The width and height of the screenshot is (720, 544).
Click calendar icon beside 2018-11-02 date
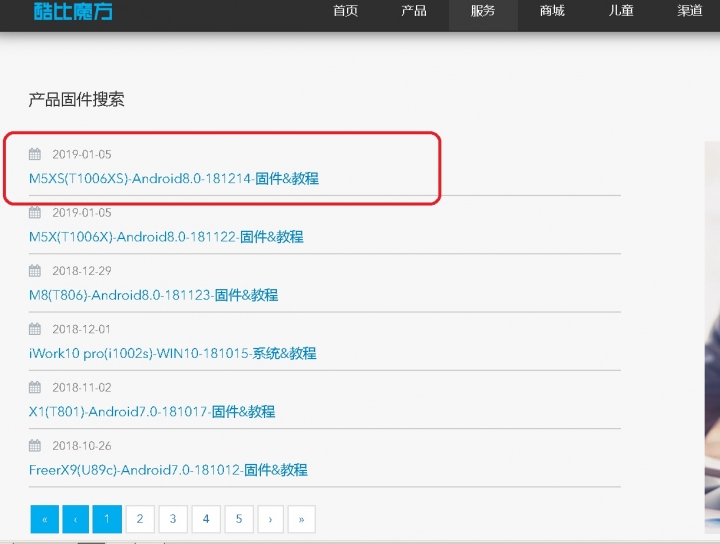pos(35,387)
